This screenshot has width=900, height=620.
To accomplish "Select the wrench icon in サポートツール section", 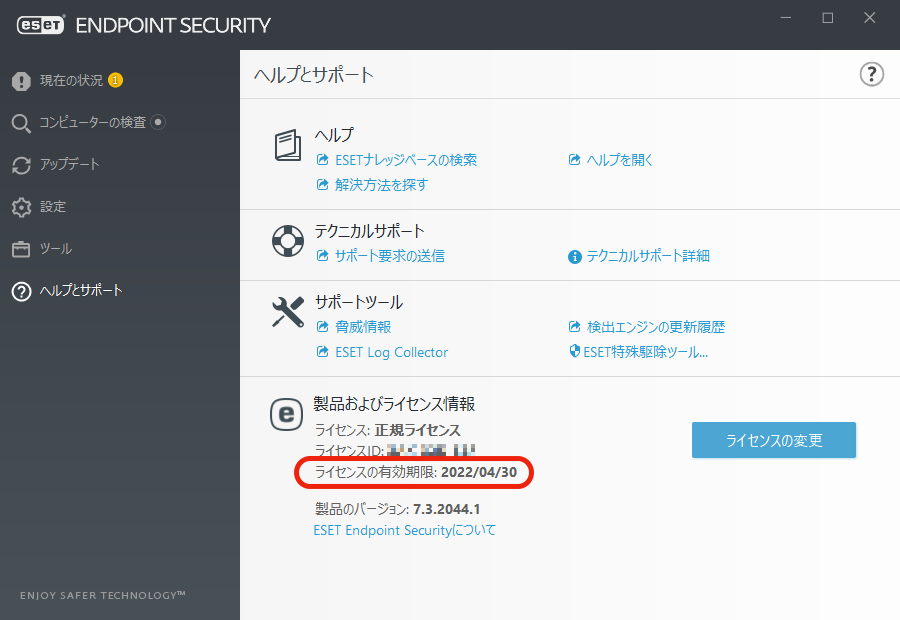I will (287, 312).
